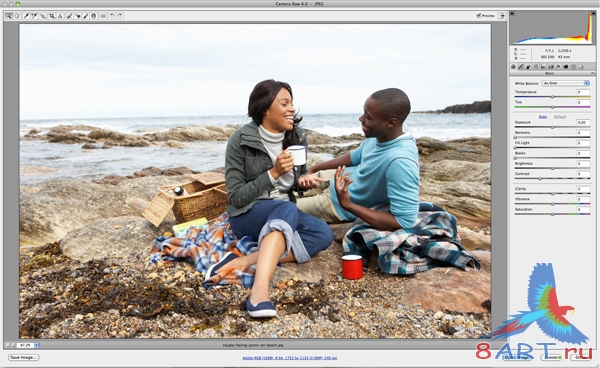Open the White Balance dropdown

(566, 83)
